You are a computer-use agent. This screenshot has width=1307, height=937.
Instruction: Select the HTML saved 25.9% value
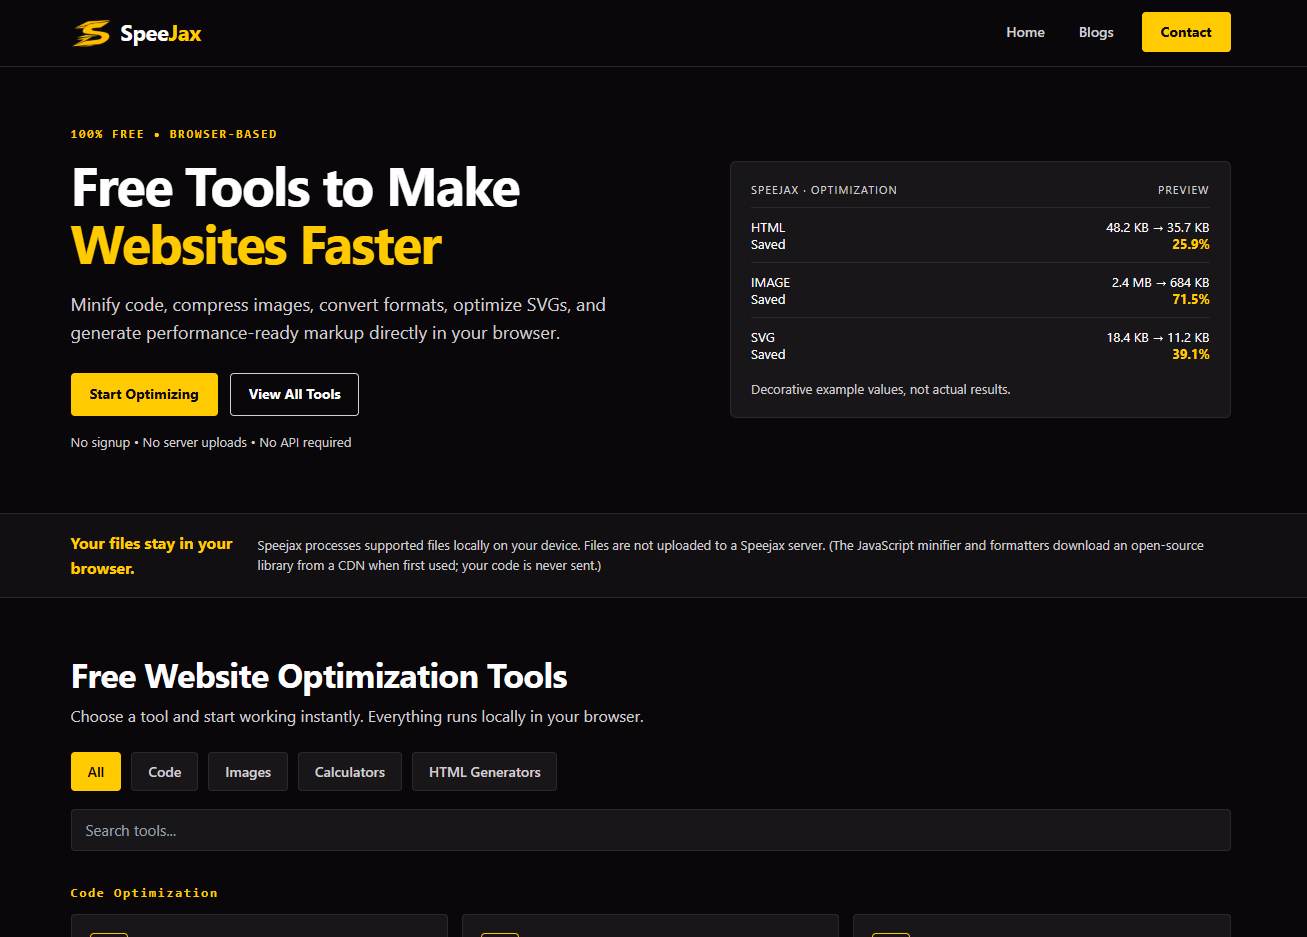pos(1190,245)
